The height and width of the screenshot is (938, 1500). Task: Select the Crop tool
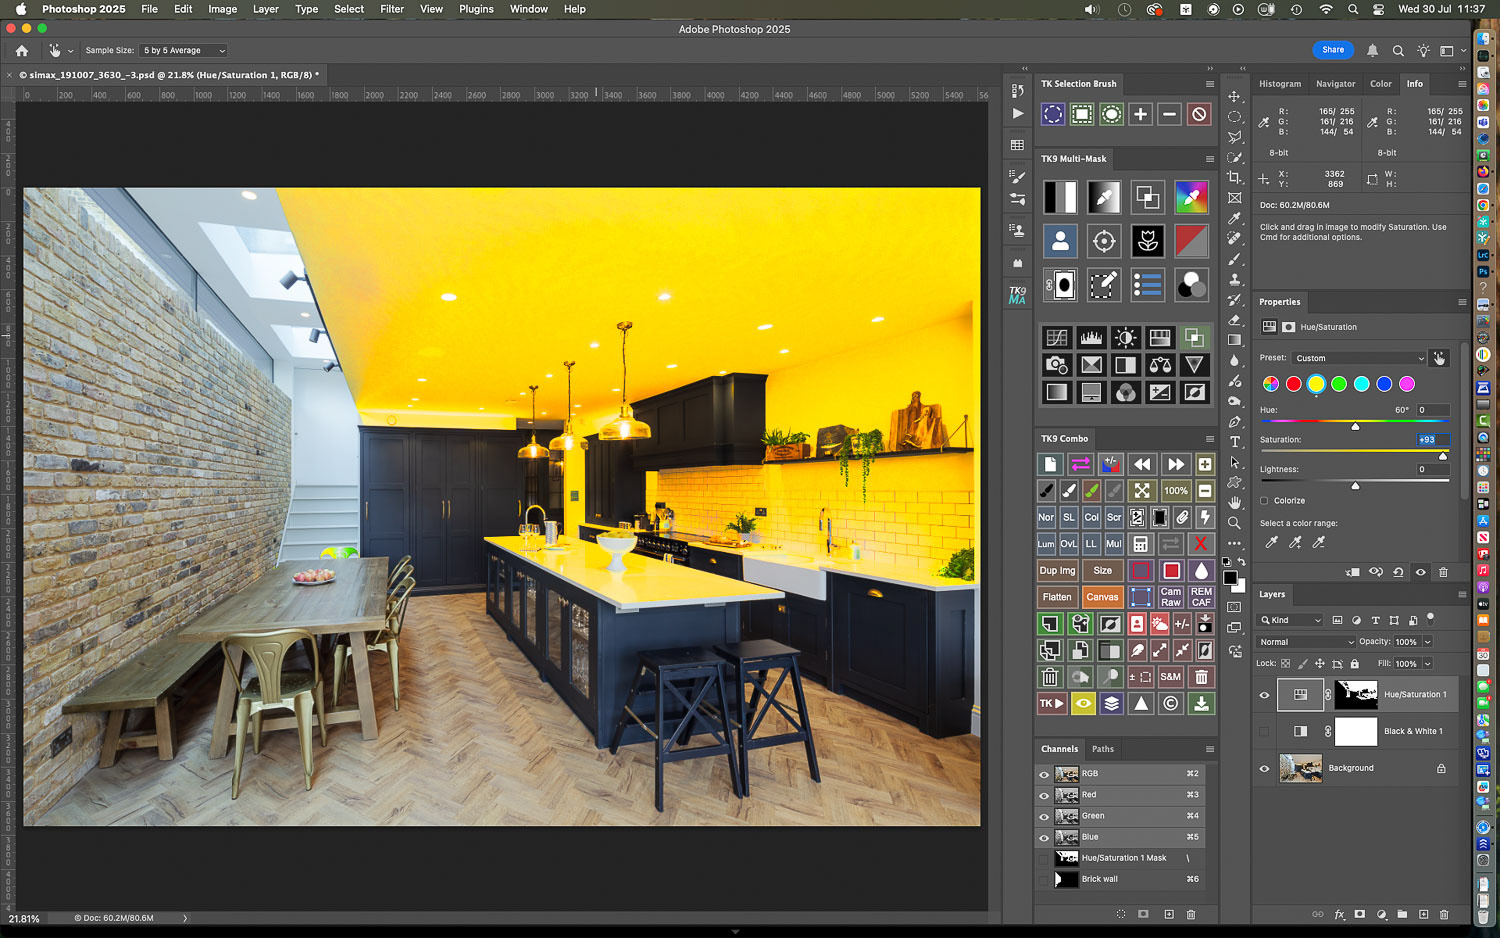coord(1235,177)
